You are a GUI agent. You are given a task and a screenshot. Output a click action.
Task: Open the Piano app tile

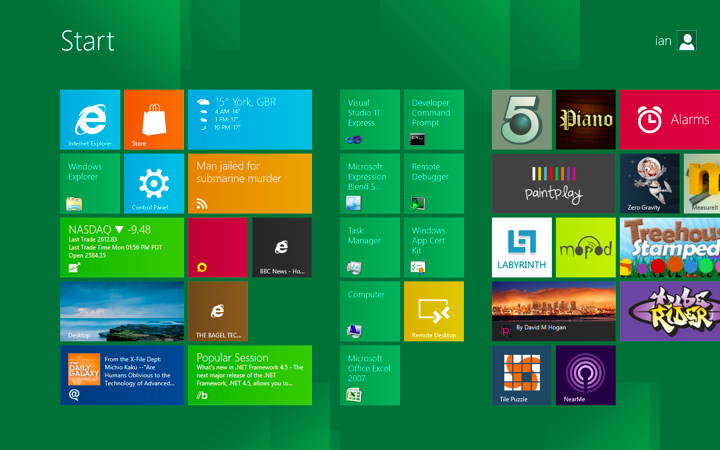[585, 119]
